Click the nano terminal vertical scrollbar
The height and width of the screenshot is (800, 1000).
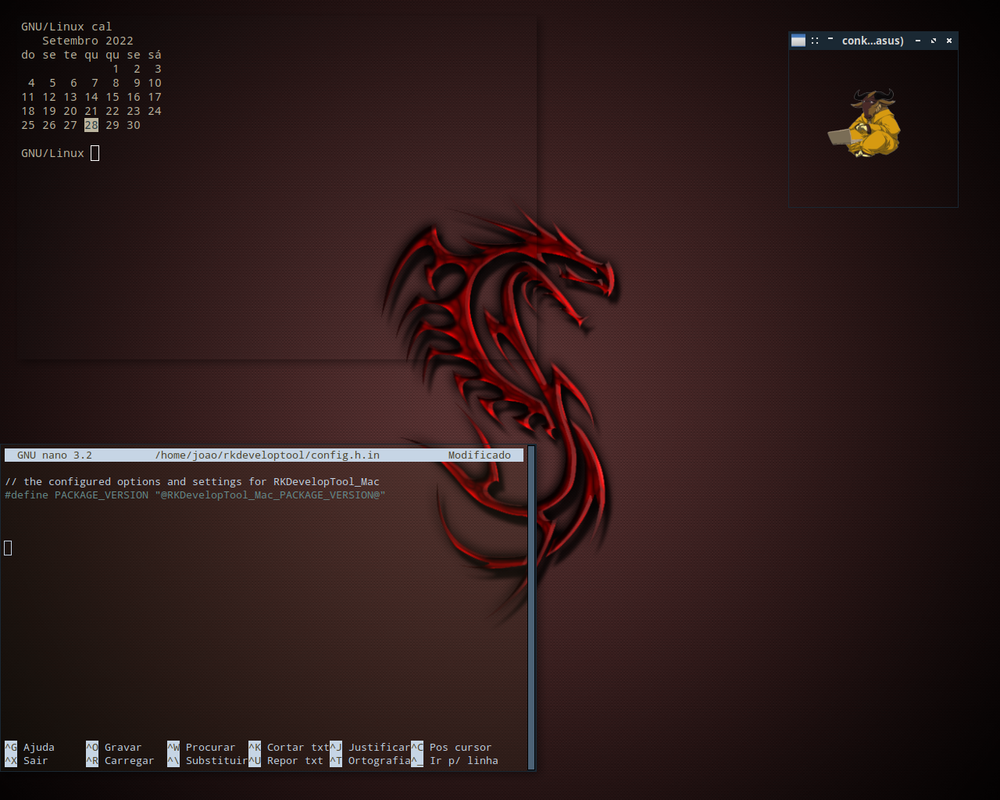tap(531, 608)
